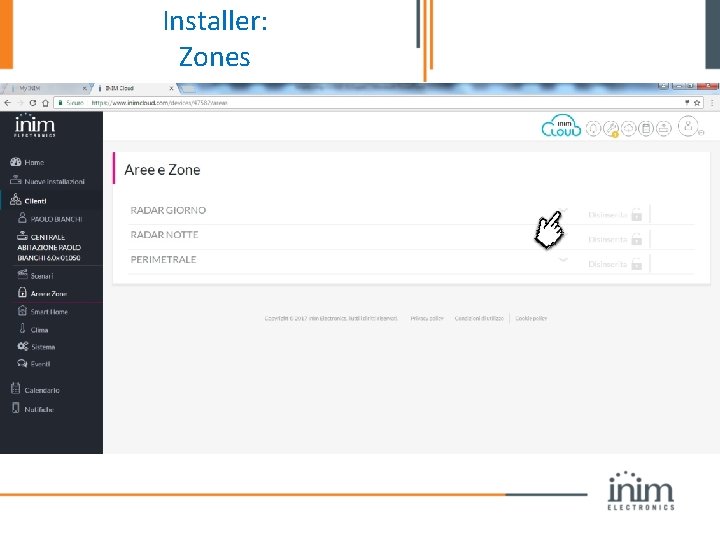Screen dimensions: 720x540
Task: Click the Home dashboard icon in sidebar
Action: coord(16,162)
